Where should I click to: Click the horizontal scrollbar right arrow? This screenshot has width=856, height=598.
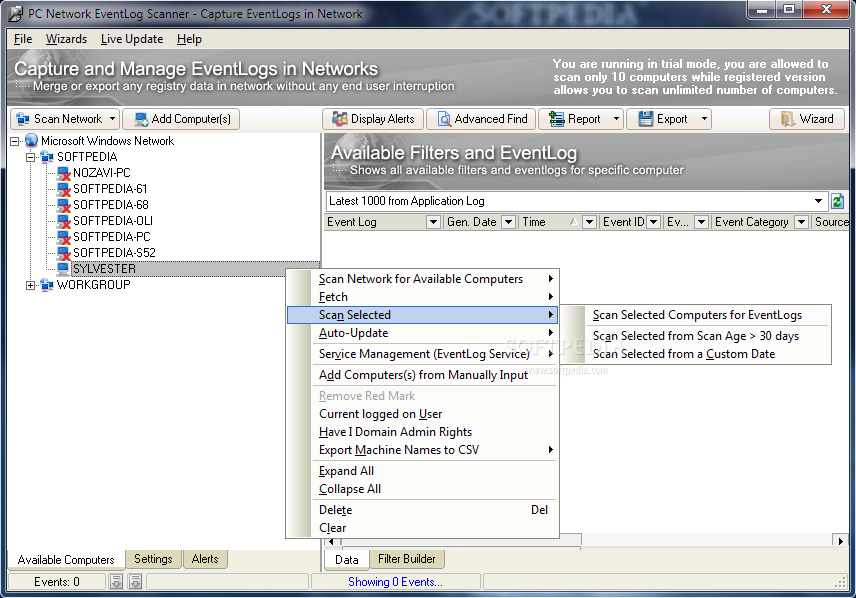click(840, 541)
